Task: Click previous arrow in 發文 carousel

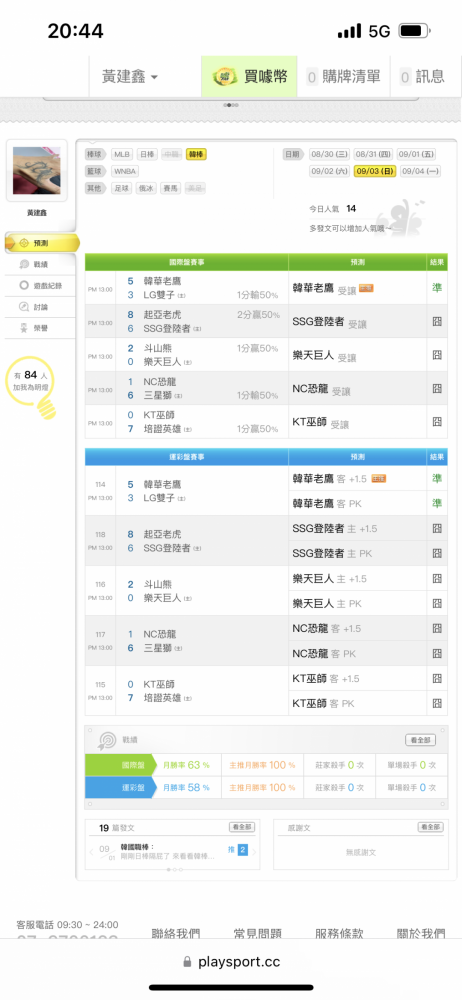Action: (x=91, y=849)
